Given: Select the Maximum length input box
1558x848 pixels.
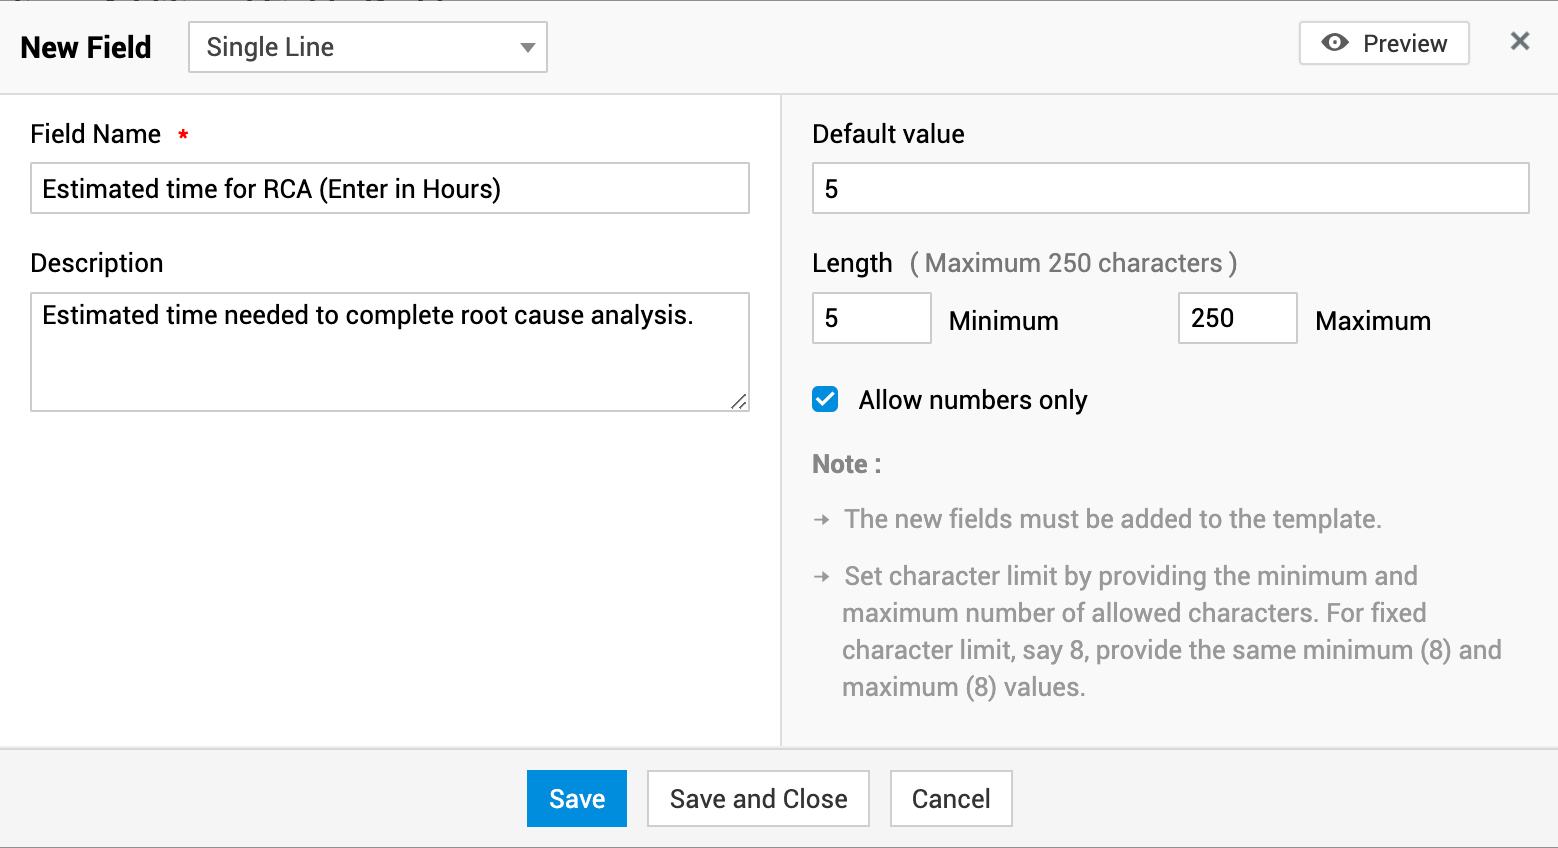Looking at the screenshot, I should [x=1237, y=318].
